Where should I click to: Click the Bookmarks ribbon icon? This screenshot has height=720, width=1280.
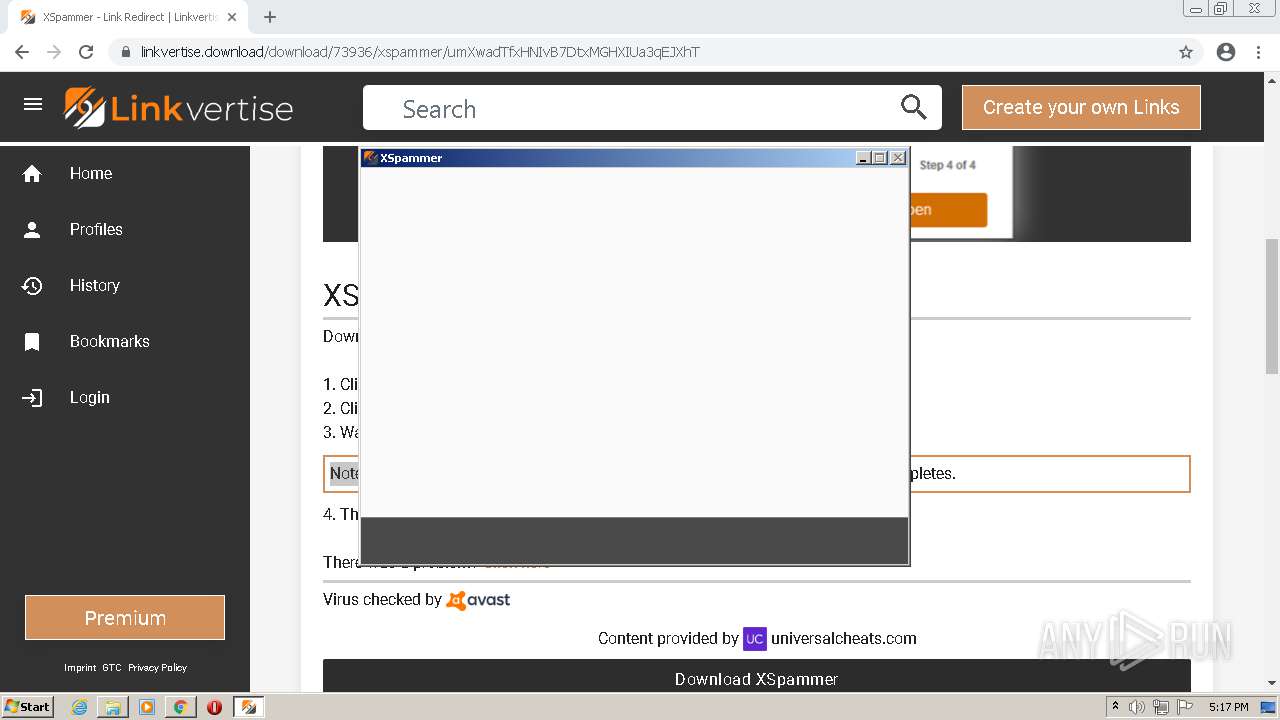32,342
